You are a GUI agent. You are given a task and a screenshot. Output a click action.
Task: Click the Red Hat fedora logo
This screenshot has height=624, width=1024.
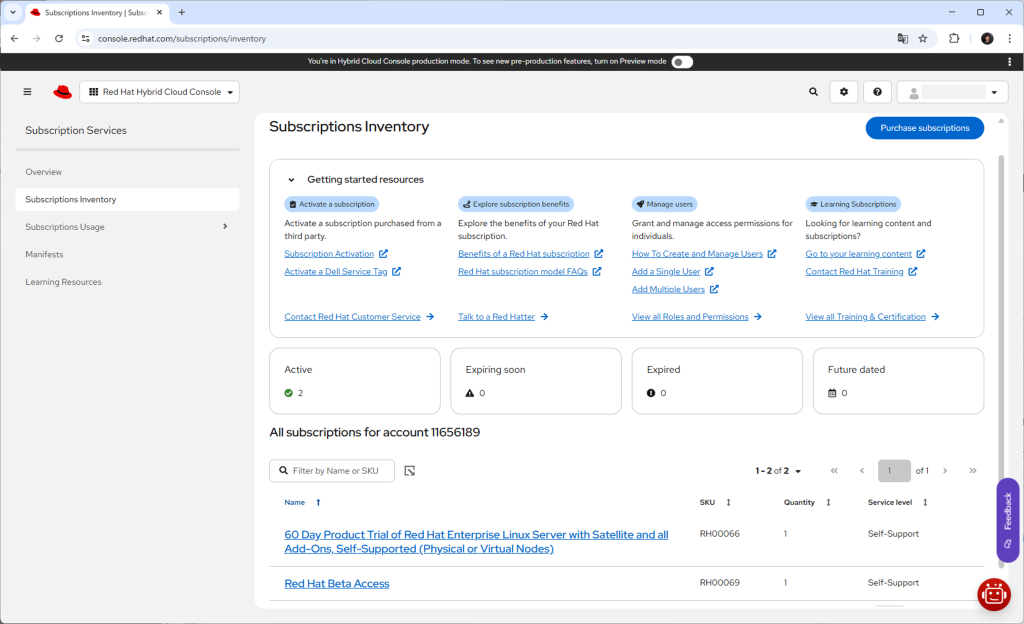click(x=62, y=92)
